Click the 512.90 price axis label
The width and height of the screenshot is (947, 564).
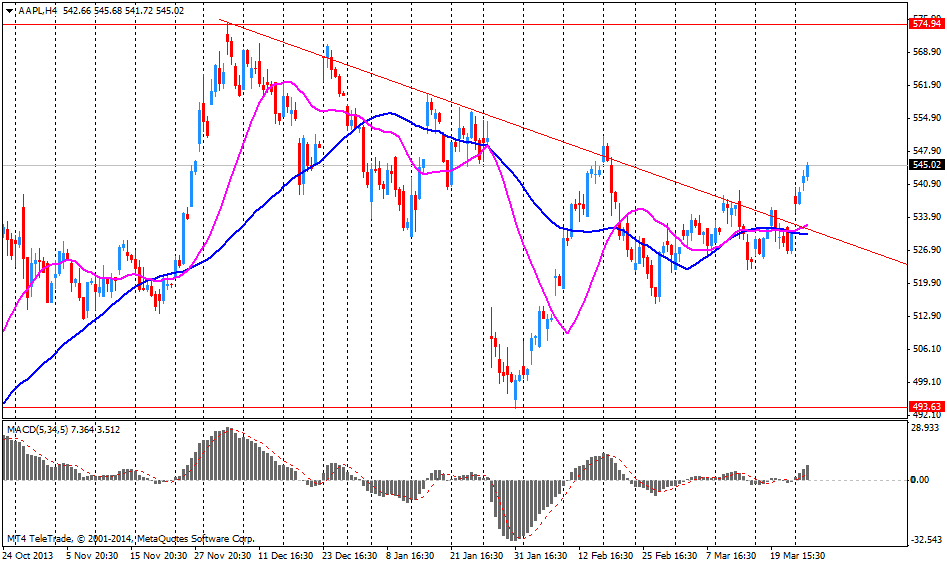click(x=927, y=316)
